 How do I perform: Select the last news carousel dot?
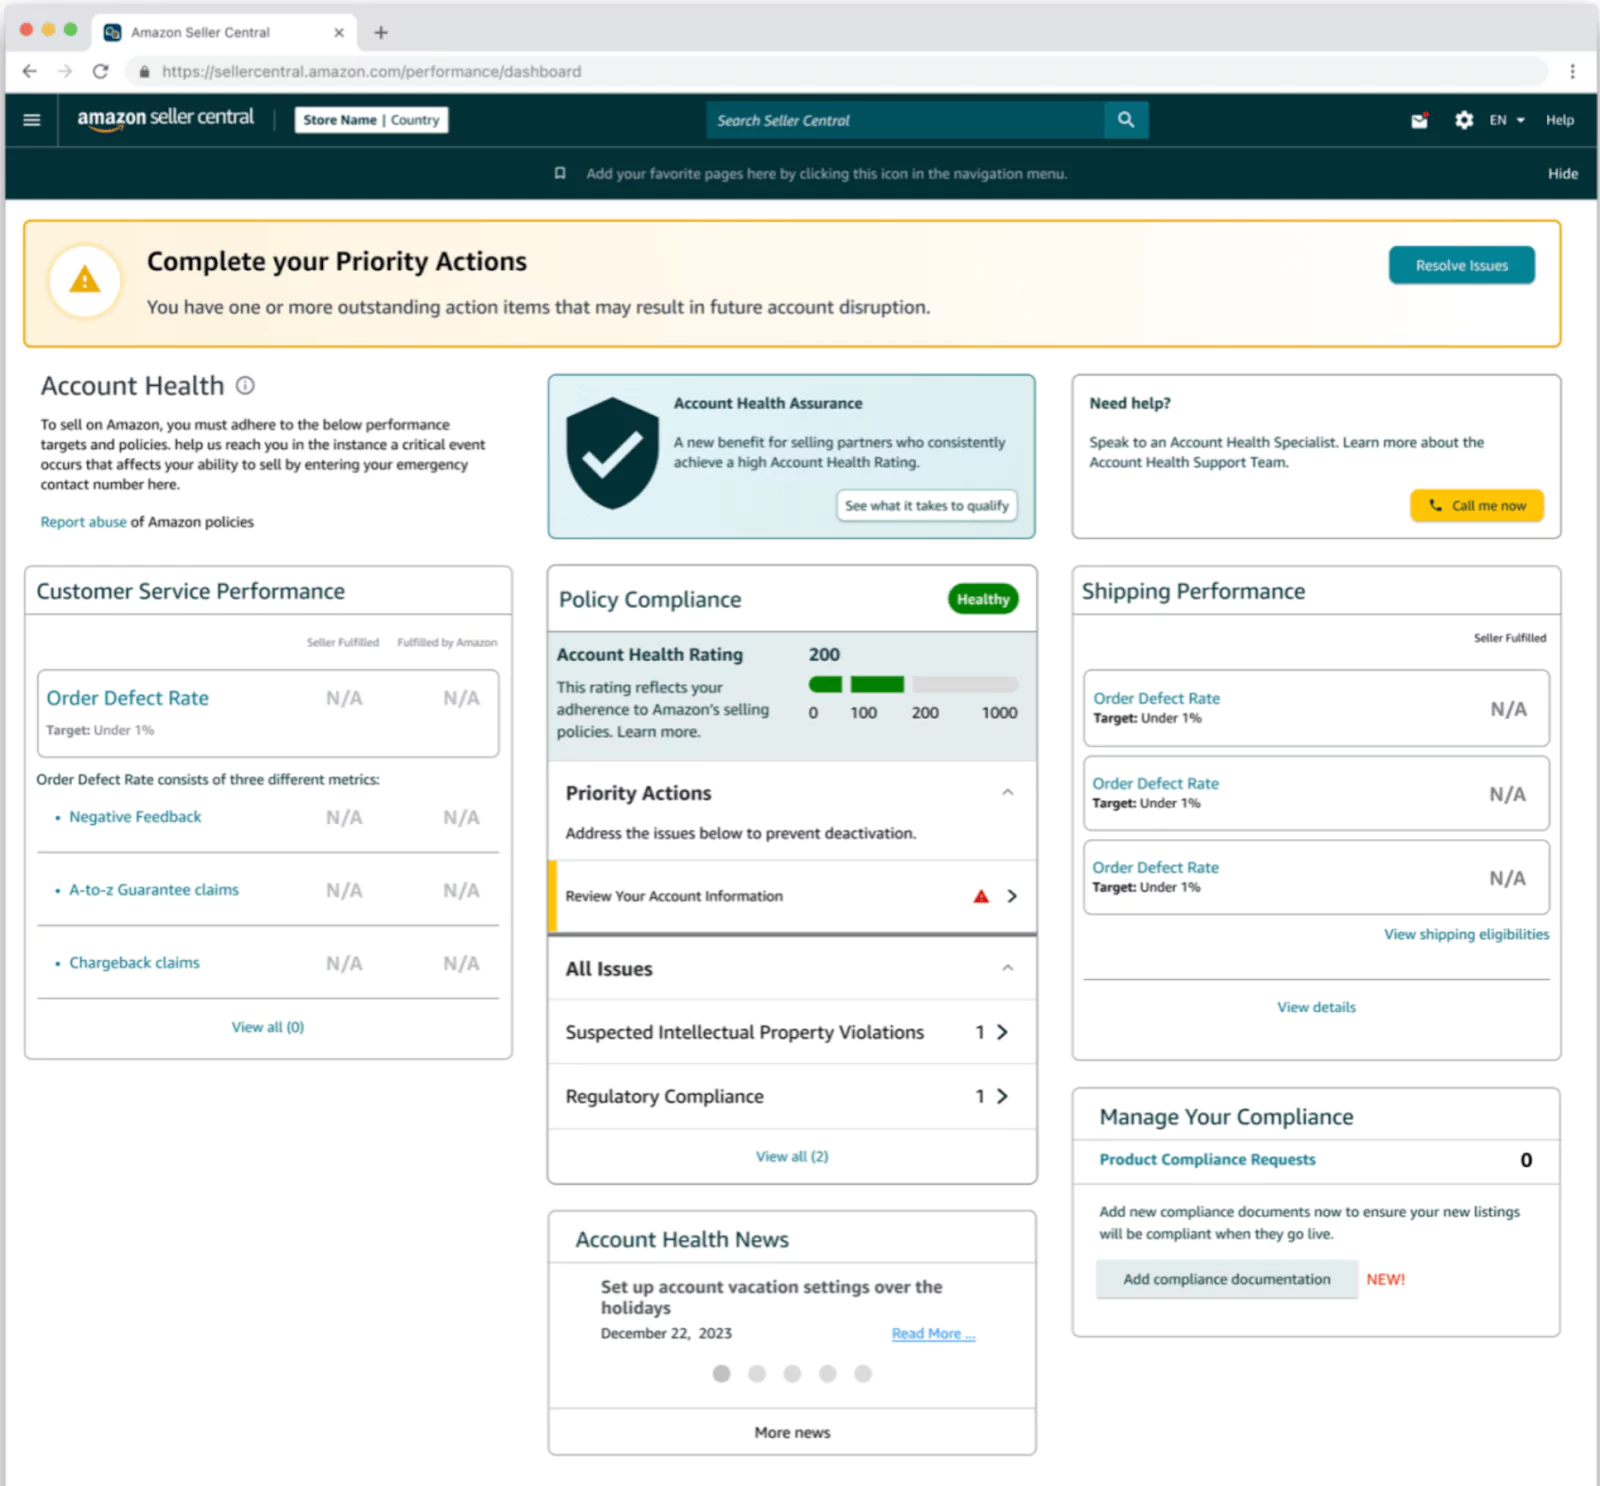863,1374
